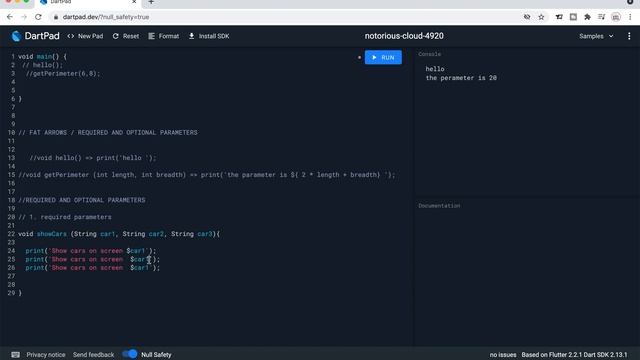The image size is (640, 360).
Task: Open the media control playlist icon
Action: click(x=601, y=17)
